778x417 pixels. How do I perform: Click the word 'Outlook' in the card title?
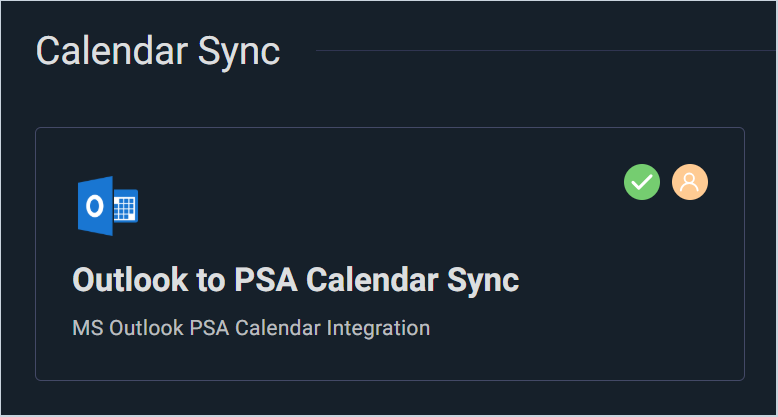point(135,279)
